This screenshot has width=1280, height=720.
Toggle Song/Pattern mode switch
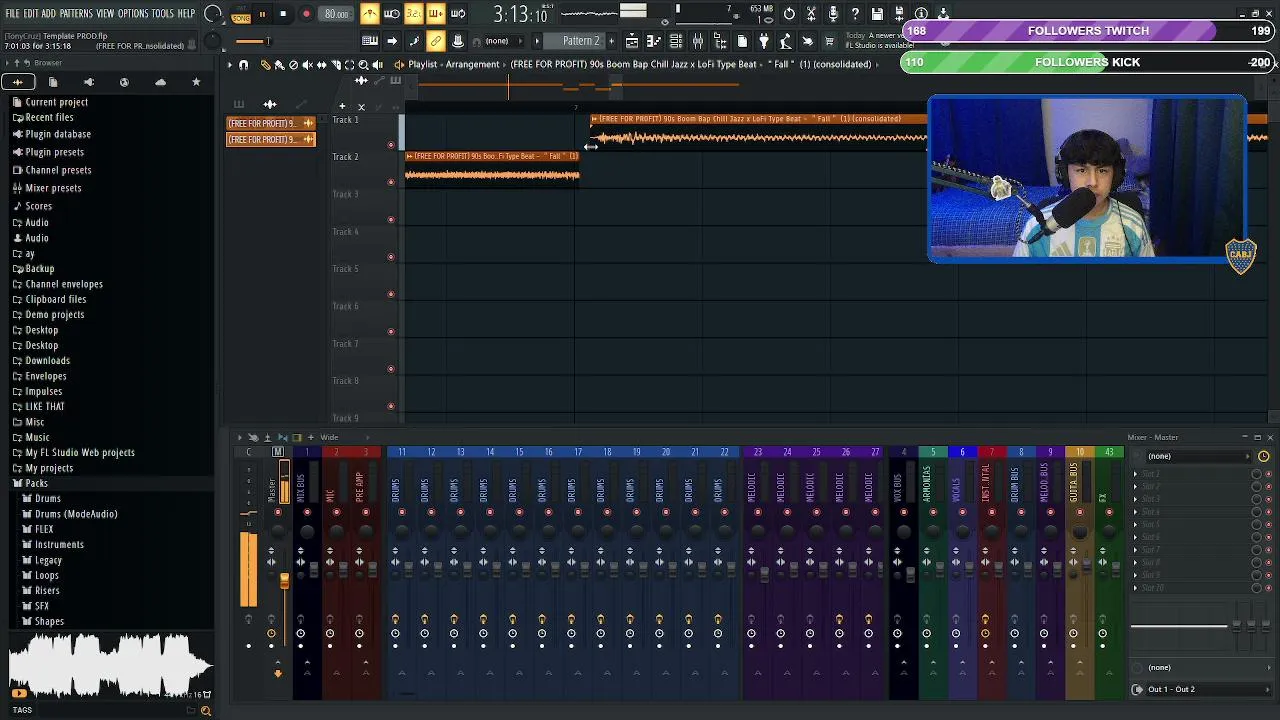coord(241,14)
